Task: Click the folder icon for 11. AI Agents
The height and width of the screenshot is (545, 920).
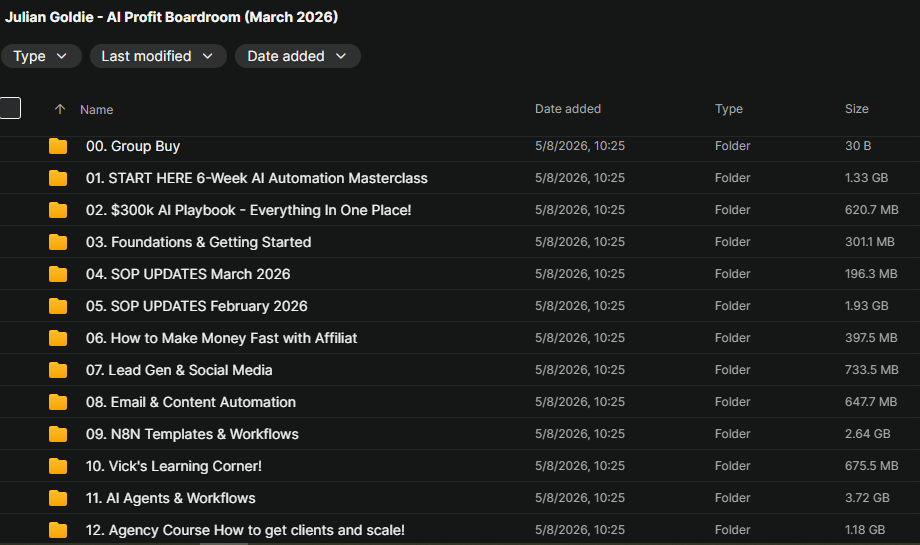Action: click(x=58, y=498)
